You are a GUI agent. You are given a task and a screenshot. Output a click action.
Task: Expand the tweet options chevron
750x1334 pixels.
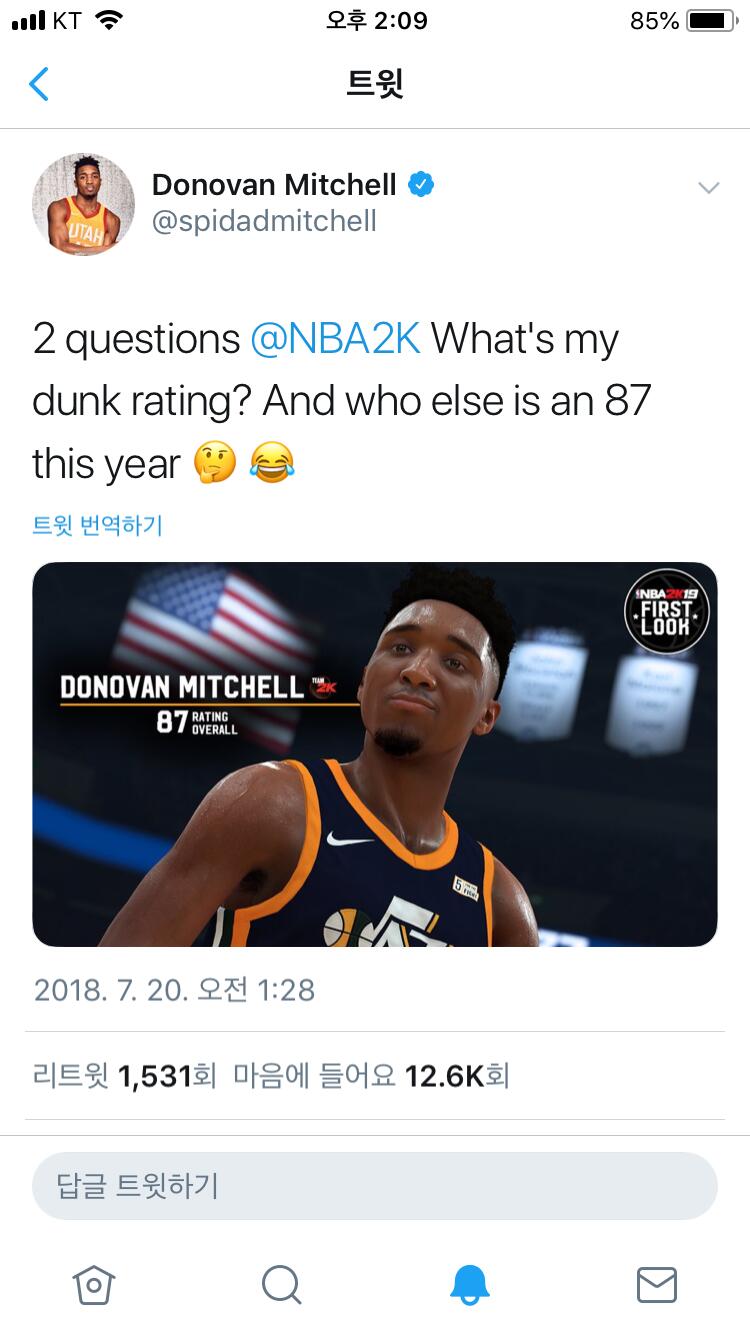[x=709, y=188]
